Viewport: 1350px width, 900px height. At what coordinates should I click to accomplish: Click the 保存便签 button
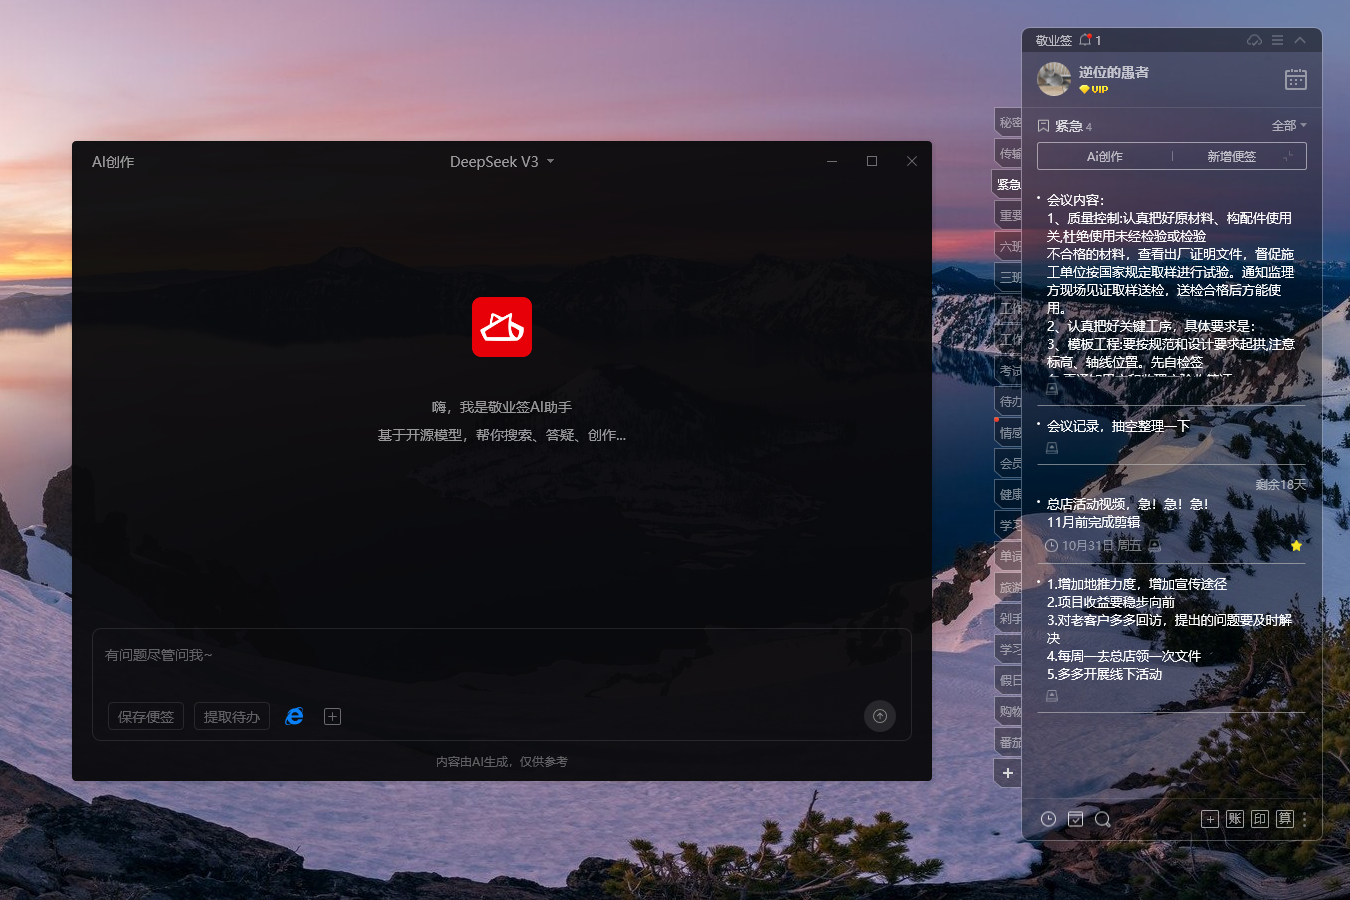click(146, 717)
